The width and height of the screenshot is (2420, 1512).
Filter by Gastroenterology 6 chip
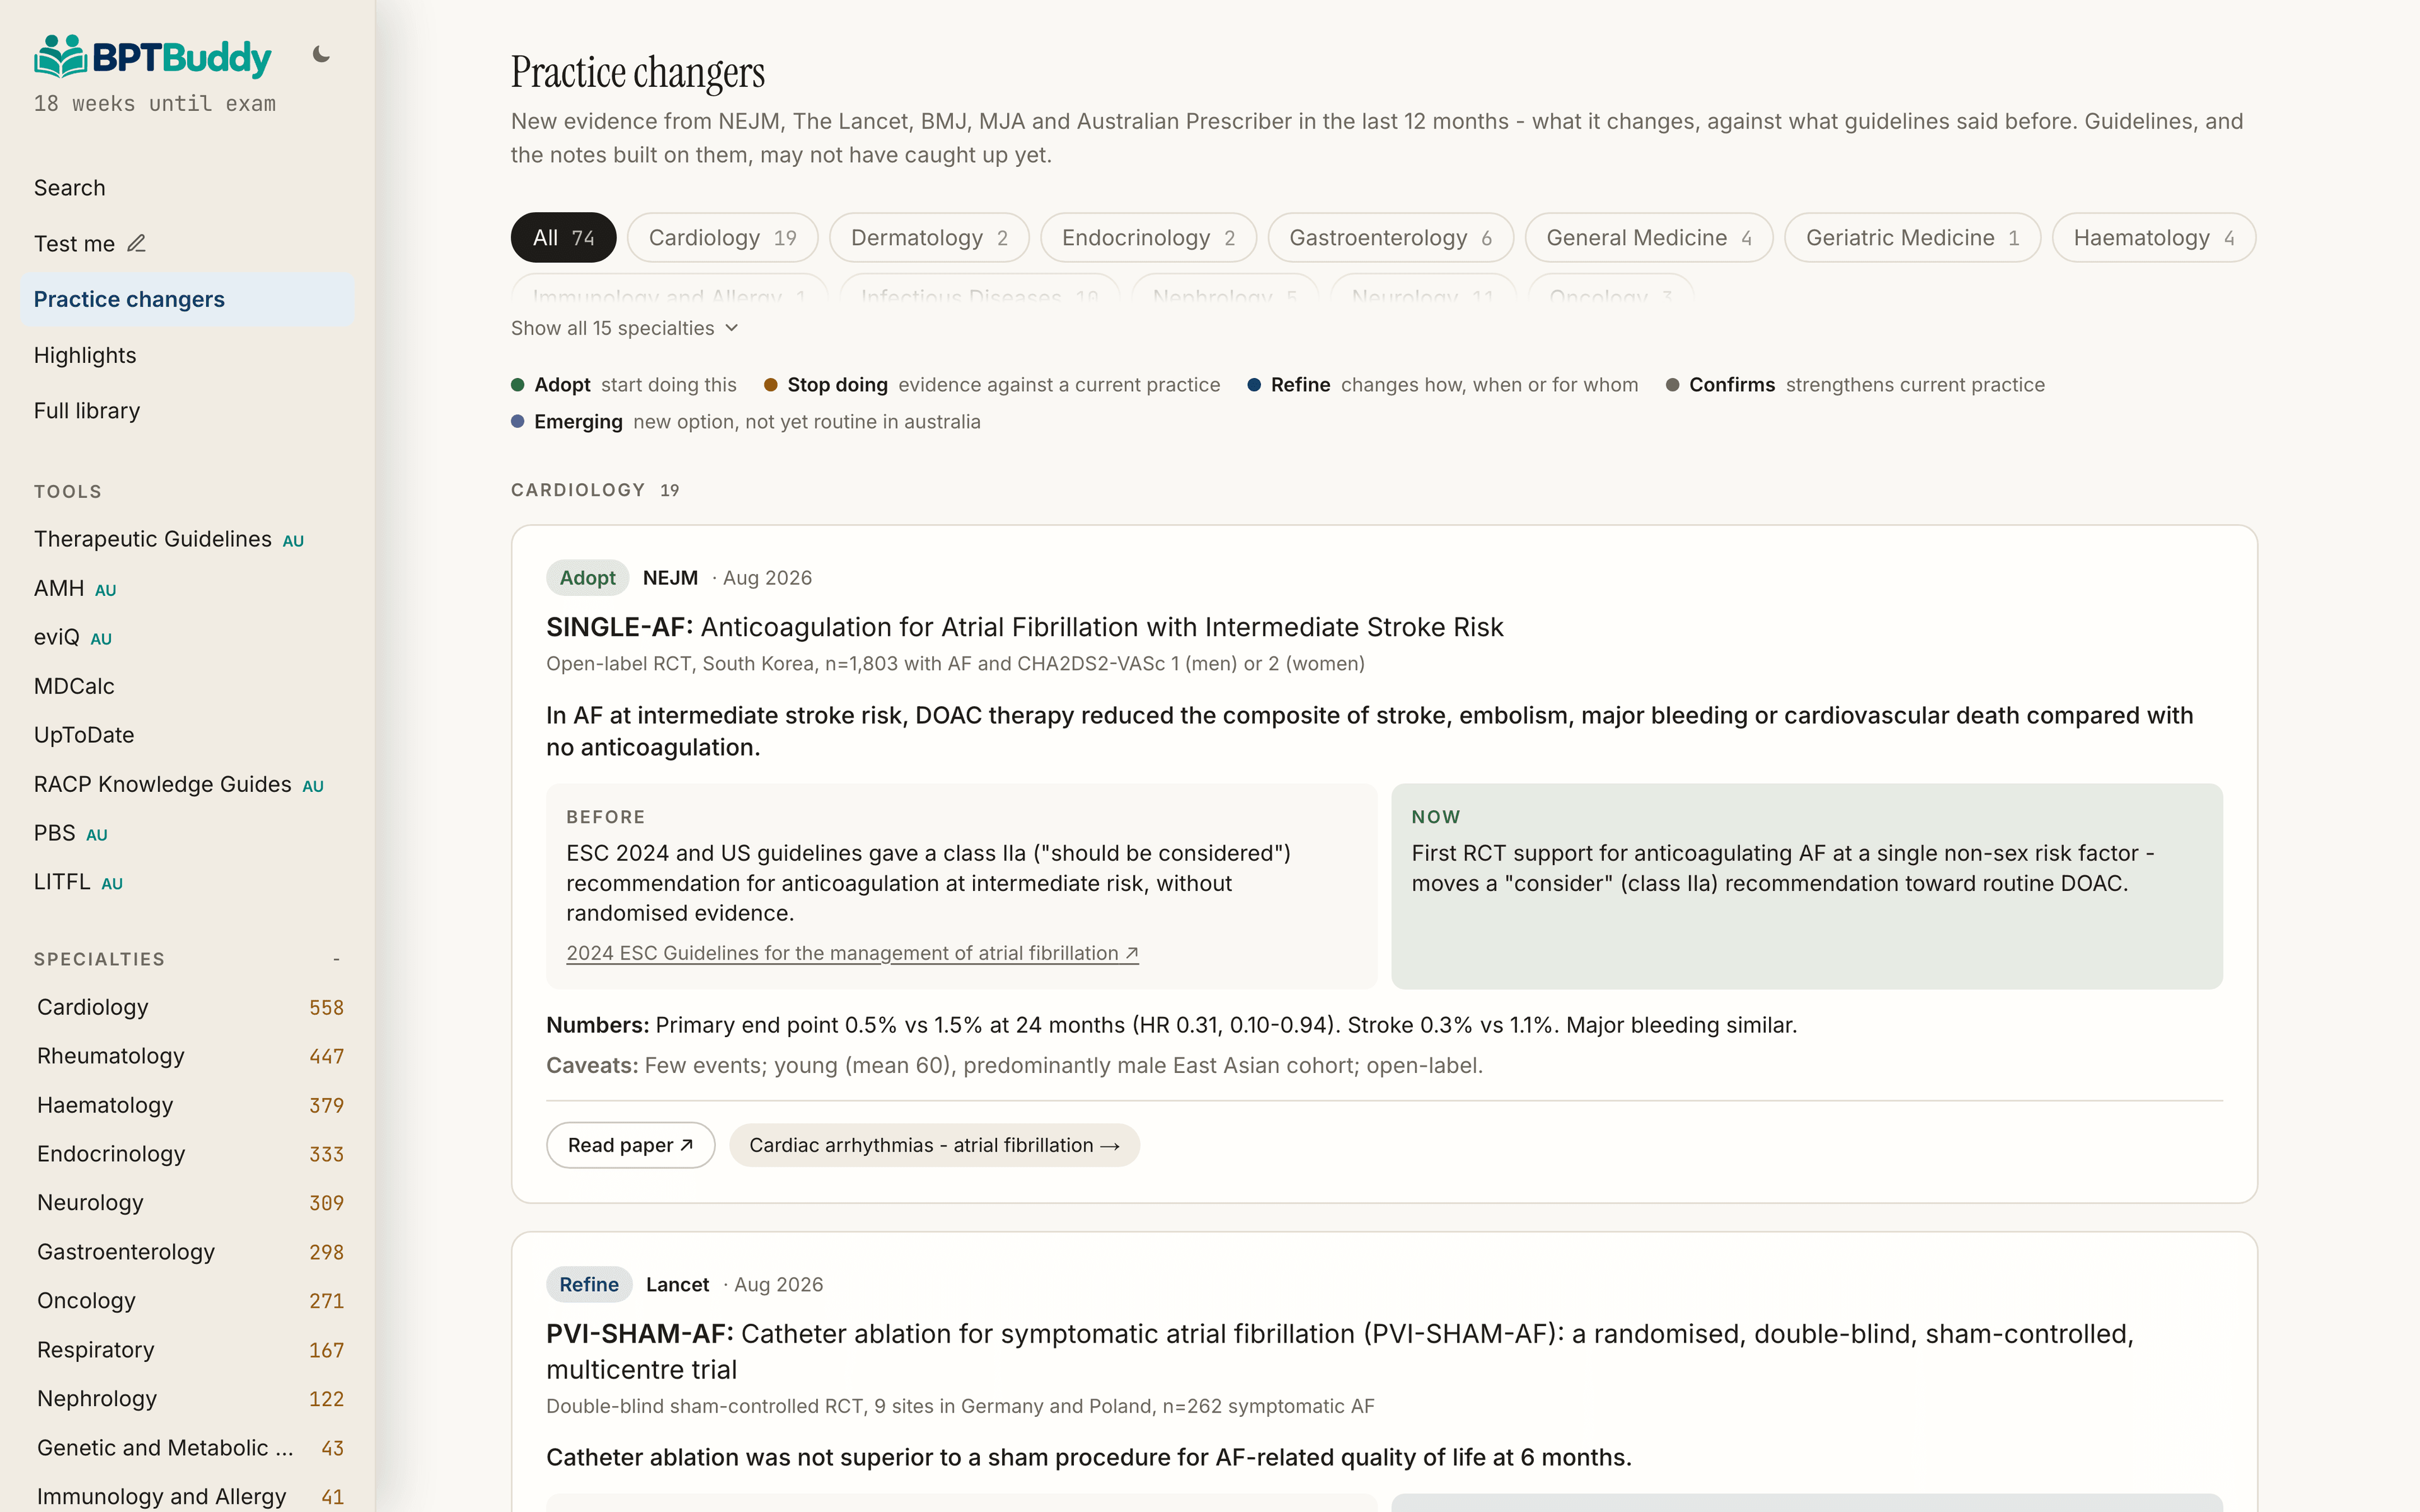point(1390,238)
